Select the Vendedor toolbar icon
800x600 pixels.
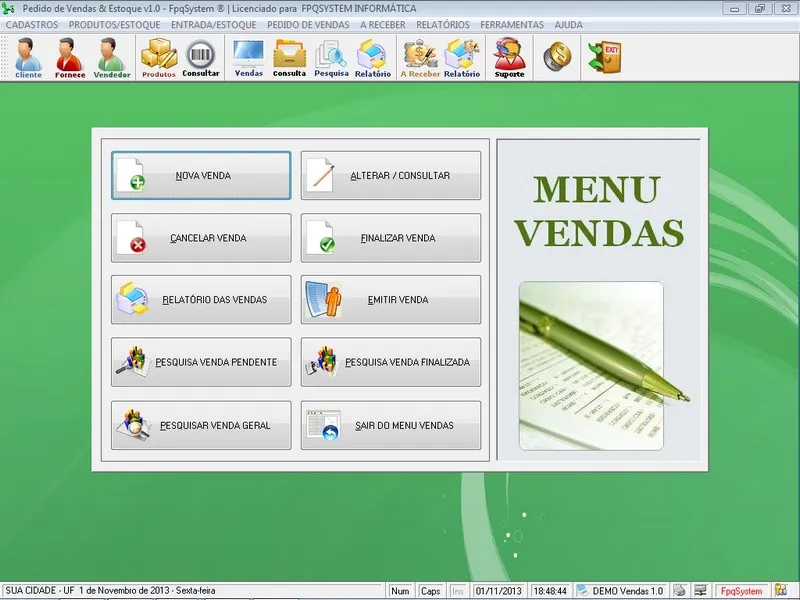coord(112,58)
